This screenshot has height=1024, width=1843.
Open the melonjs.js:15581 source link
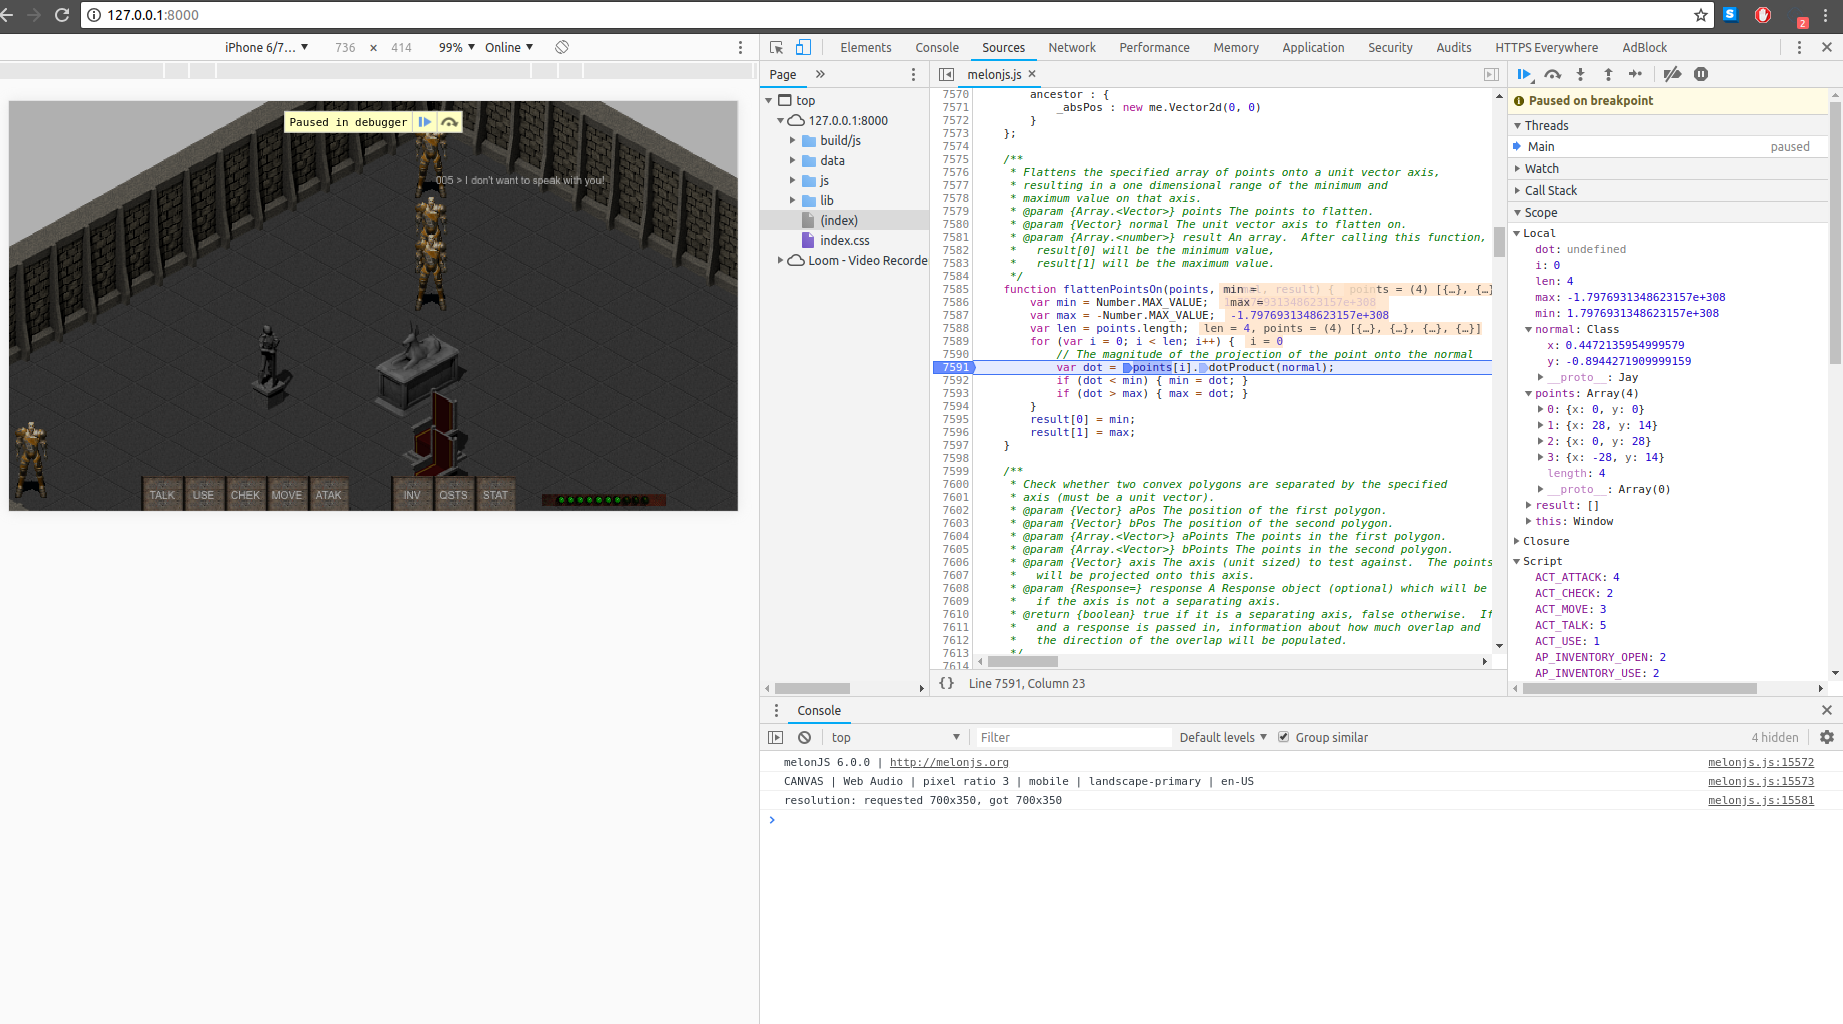(x=1760, y=800)
